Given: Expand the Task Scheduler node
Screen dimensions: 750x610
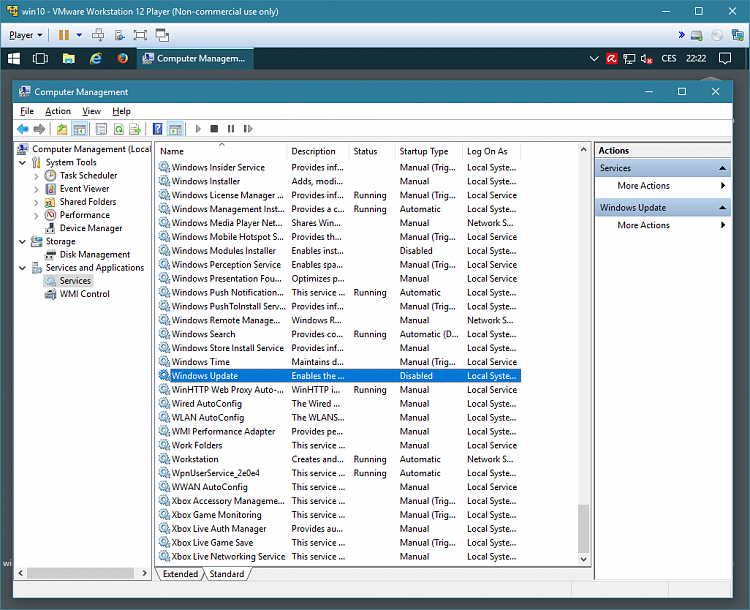Looking at the screenshot, I should coord(36,176).
